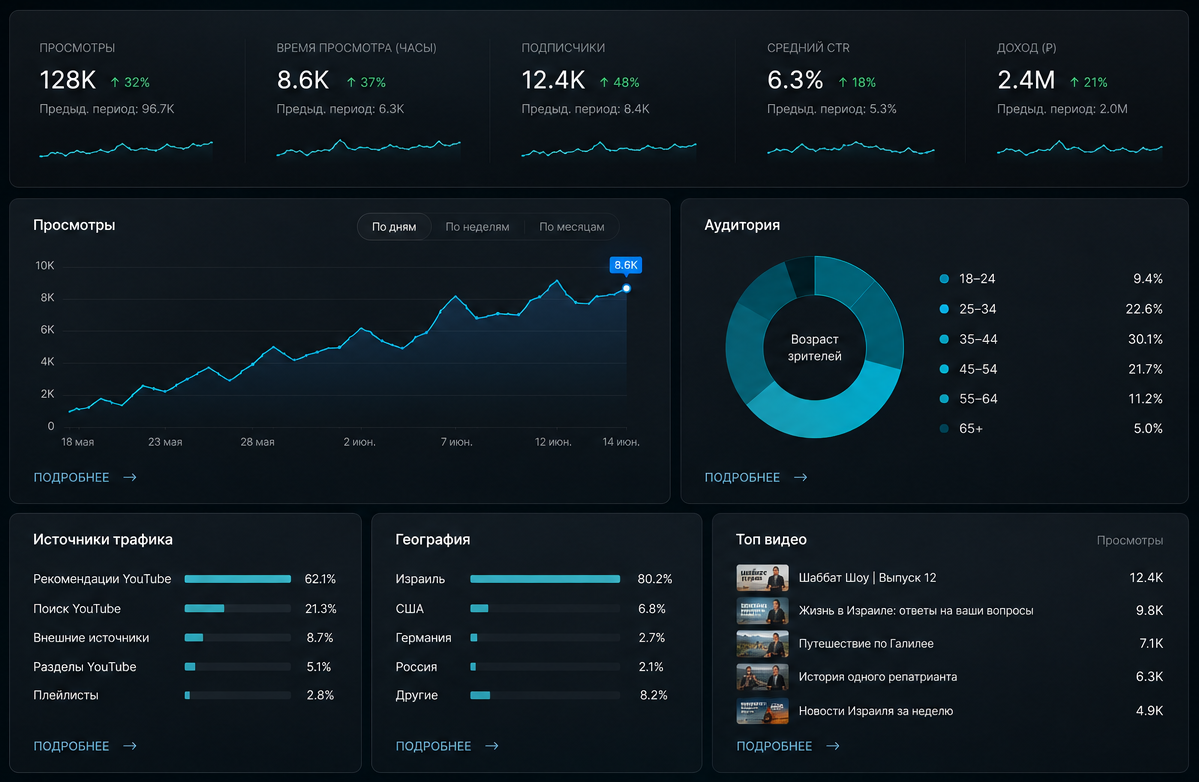The image size is (1199, 782).
Task: Click the 'Просмотры' column header in Топ видео
Action: [x=1129, y=540]
